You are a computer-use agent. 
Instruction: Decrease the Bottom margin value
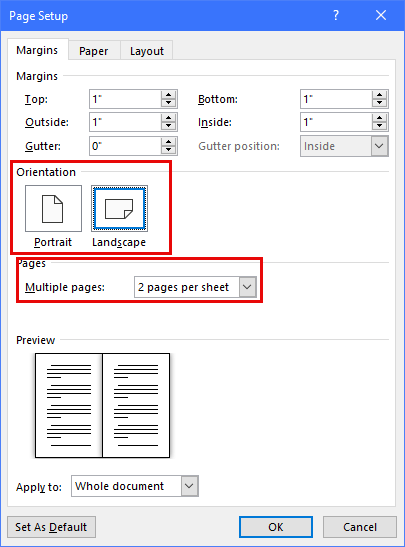[380, 103]
